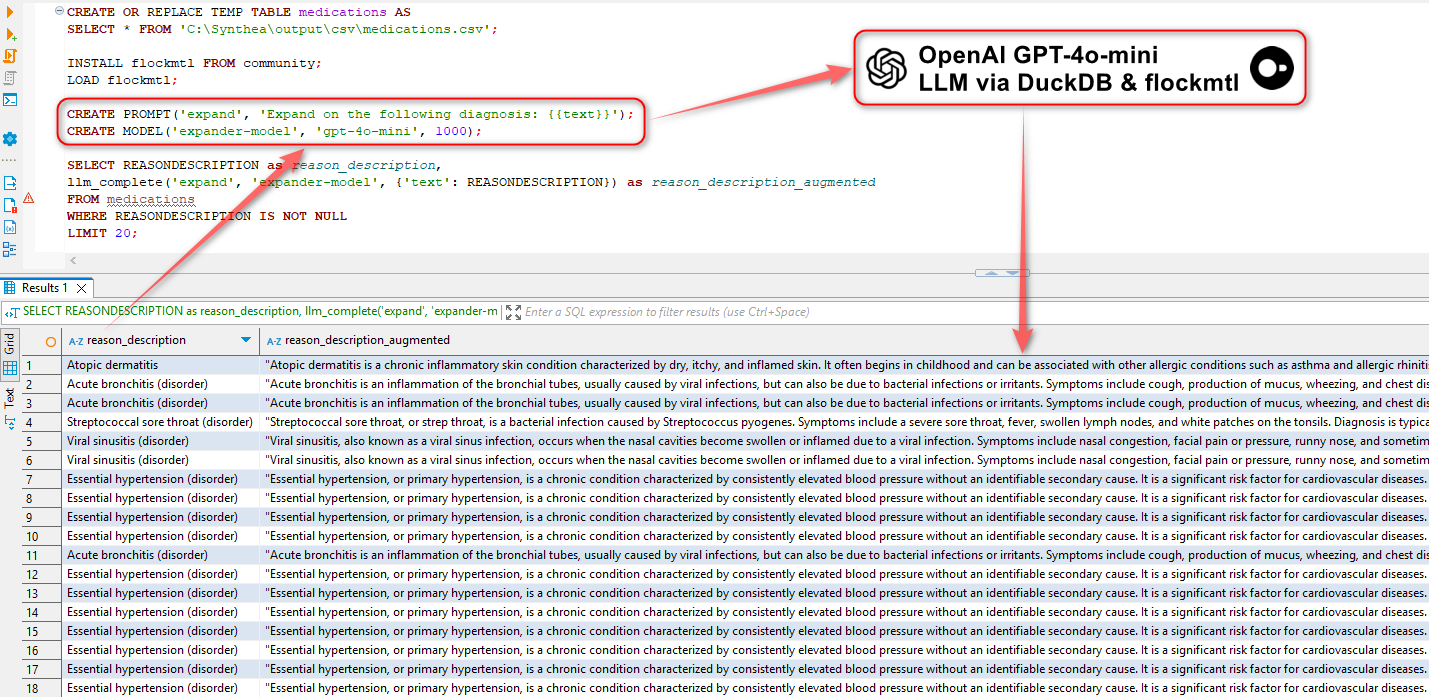
Task: Click the reason_description_augmented column header
Action: click(845, 340)
